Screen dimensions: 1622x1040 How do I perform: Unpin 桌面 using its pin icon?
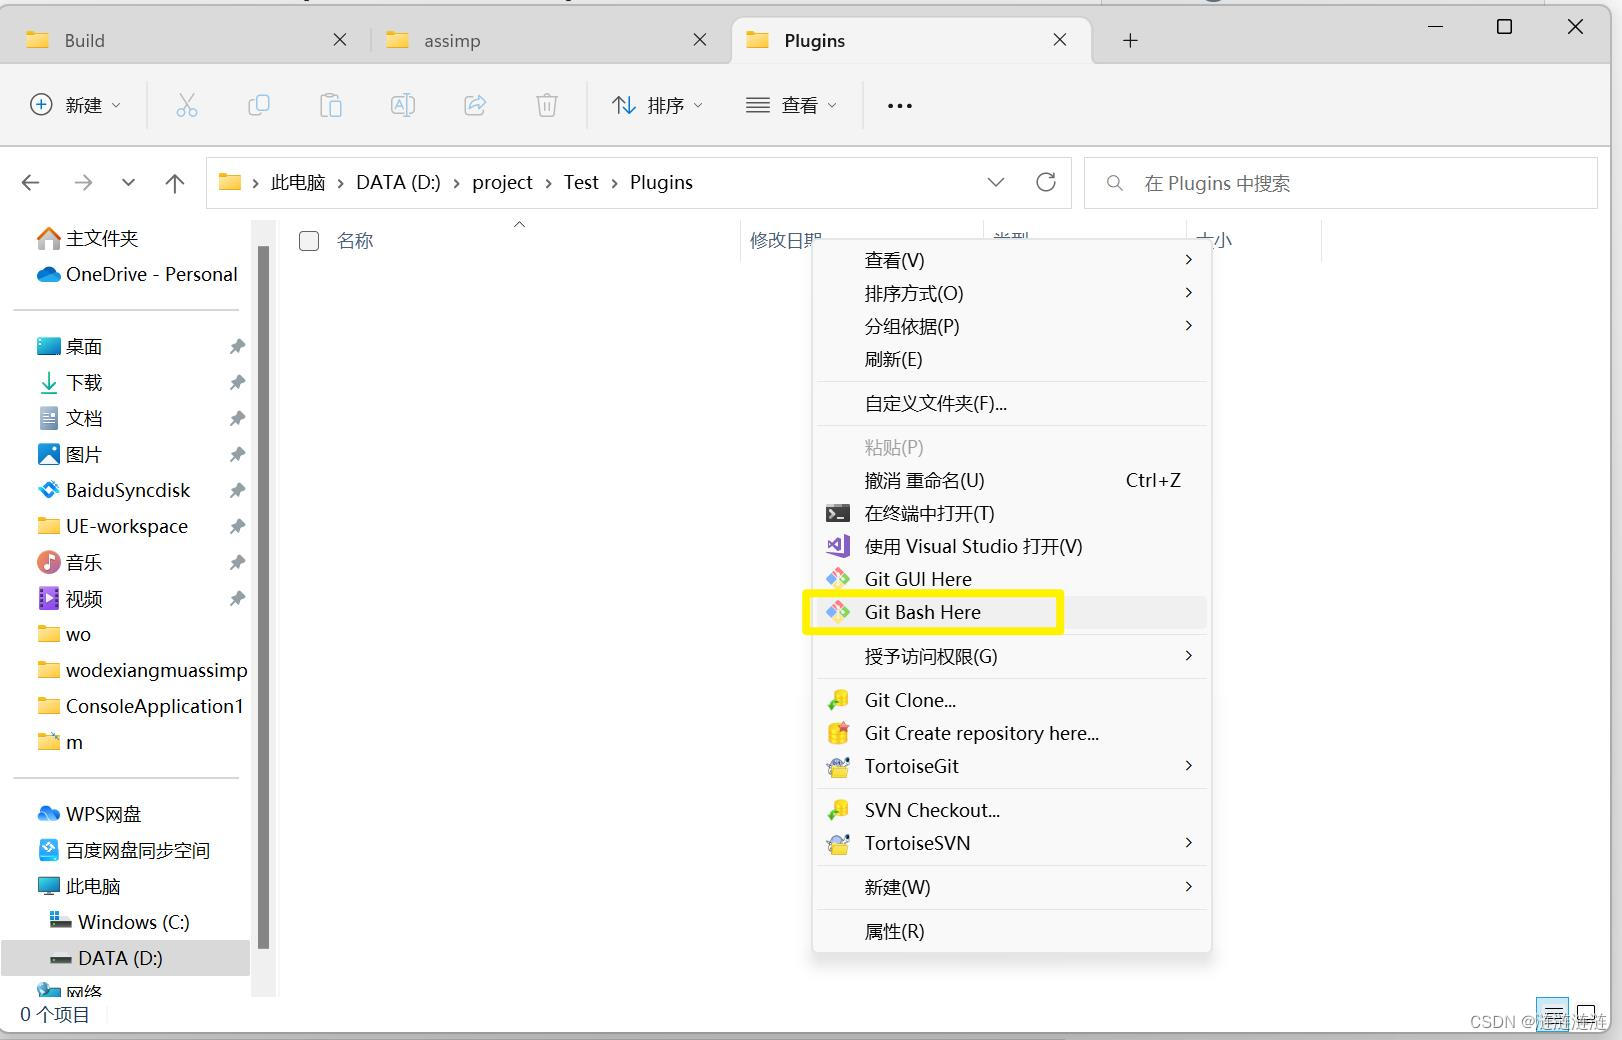point(237,347)
